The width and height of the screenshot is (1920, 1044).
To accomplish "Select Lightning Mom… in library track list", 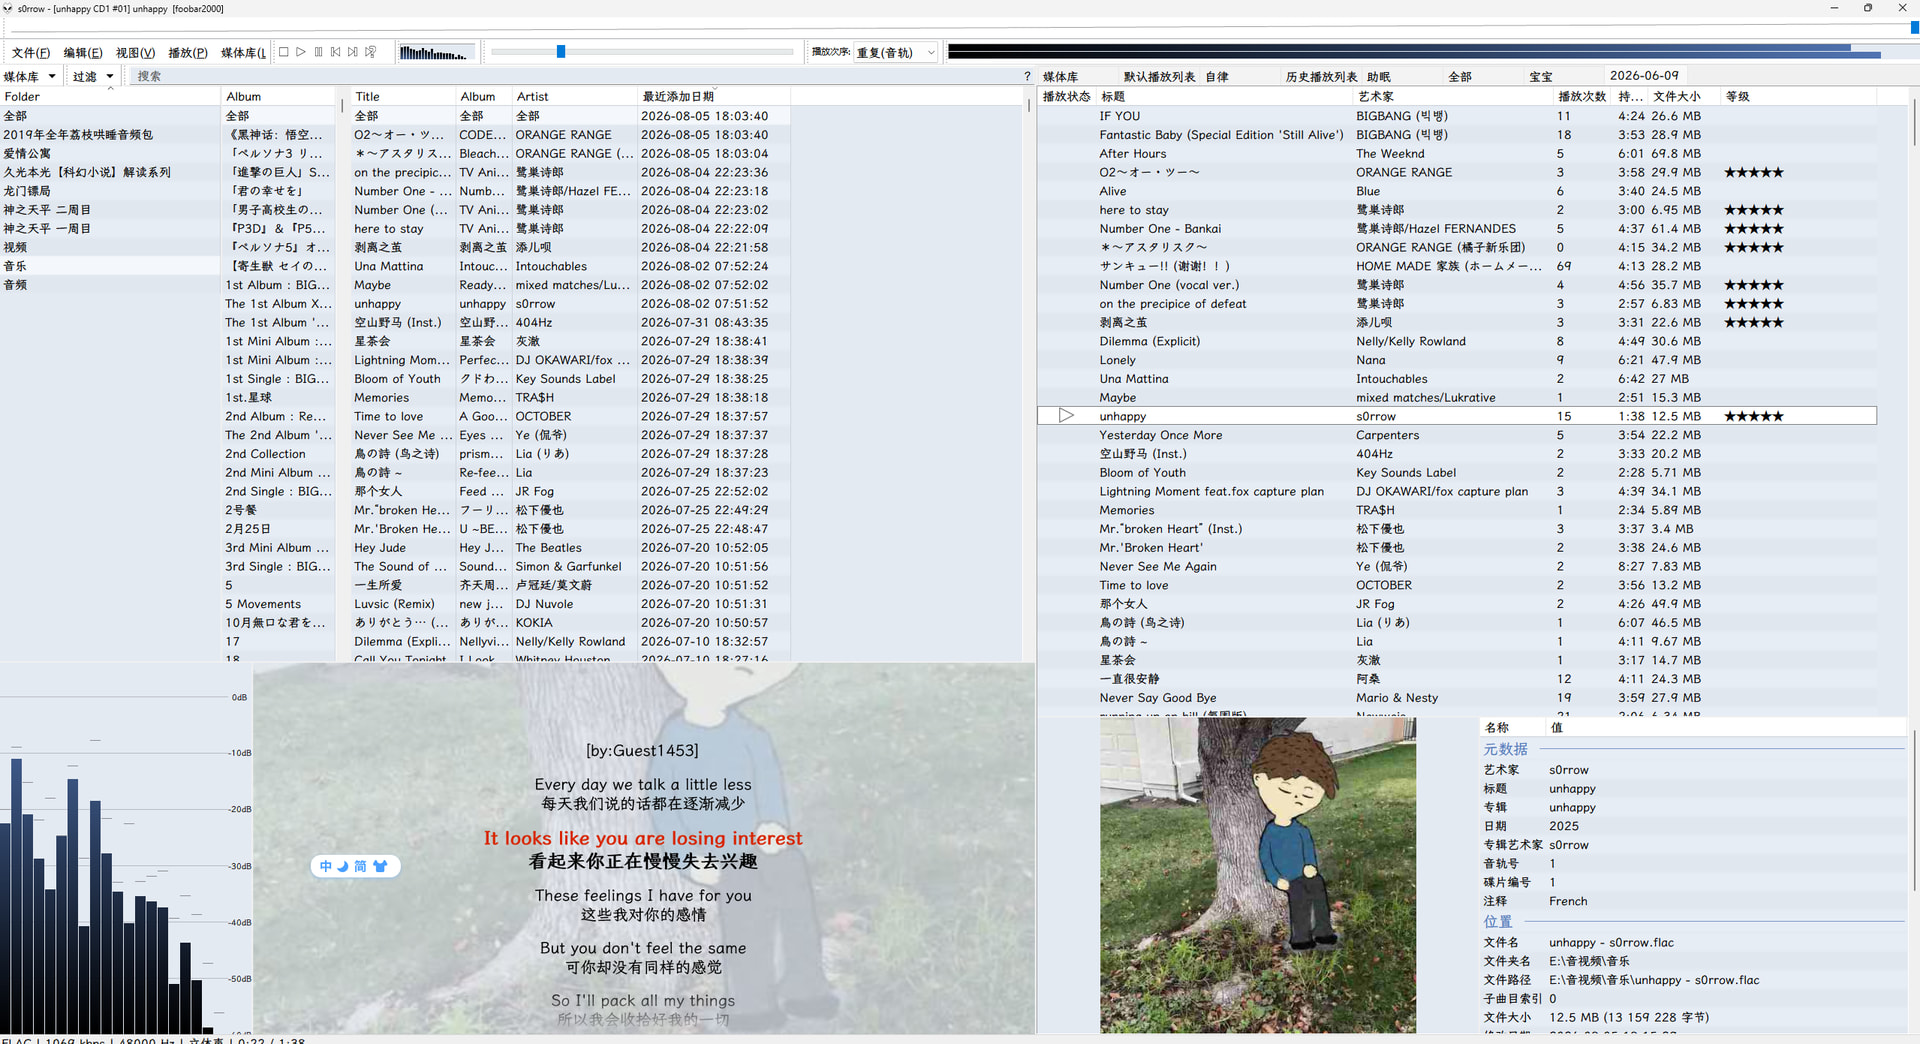I will (570, 360).
